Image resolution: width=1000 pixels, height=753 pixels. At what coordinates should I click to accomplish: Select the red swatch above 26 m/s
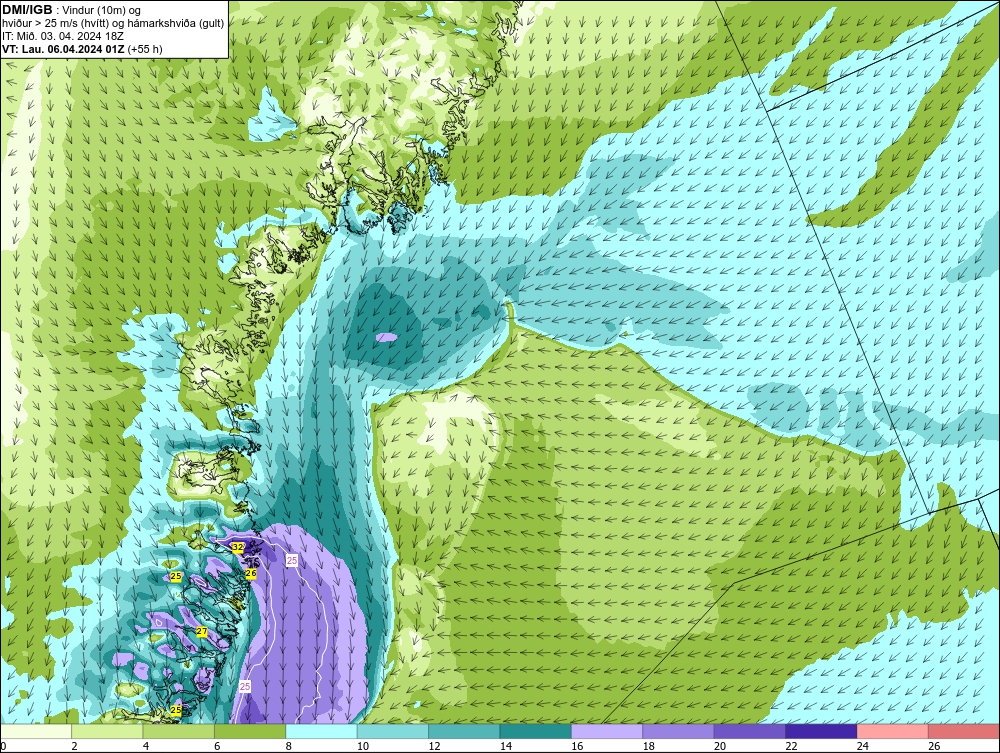tap(964, 731)
